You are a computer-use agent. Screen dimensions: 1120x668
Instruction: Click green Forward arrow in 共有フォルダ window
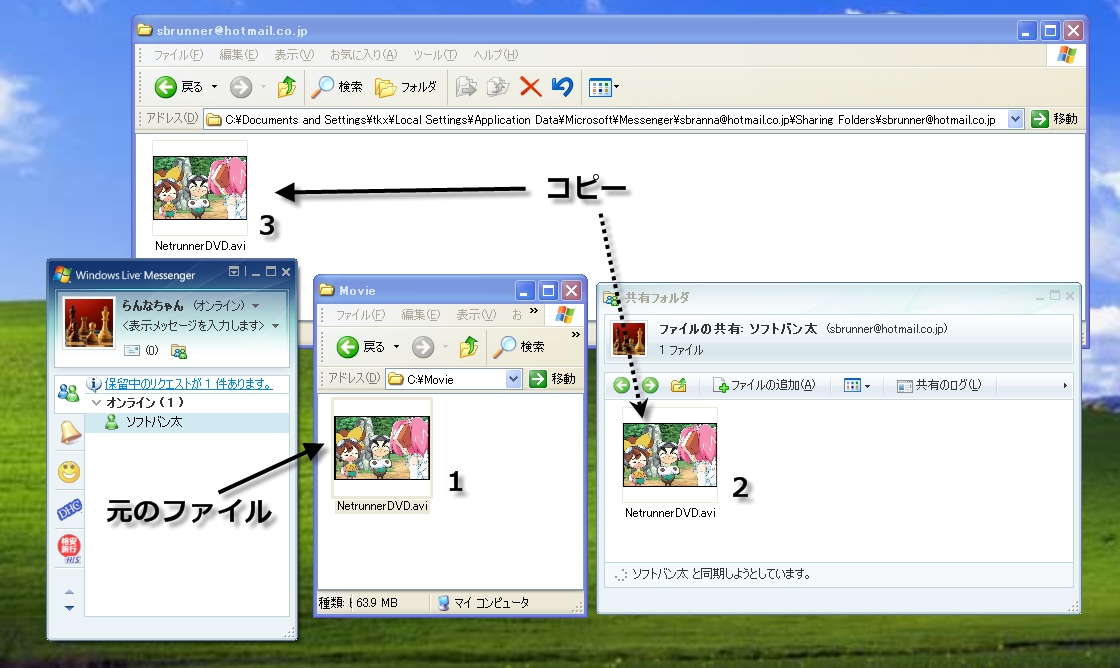(650, 386)
